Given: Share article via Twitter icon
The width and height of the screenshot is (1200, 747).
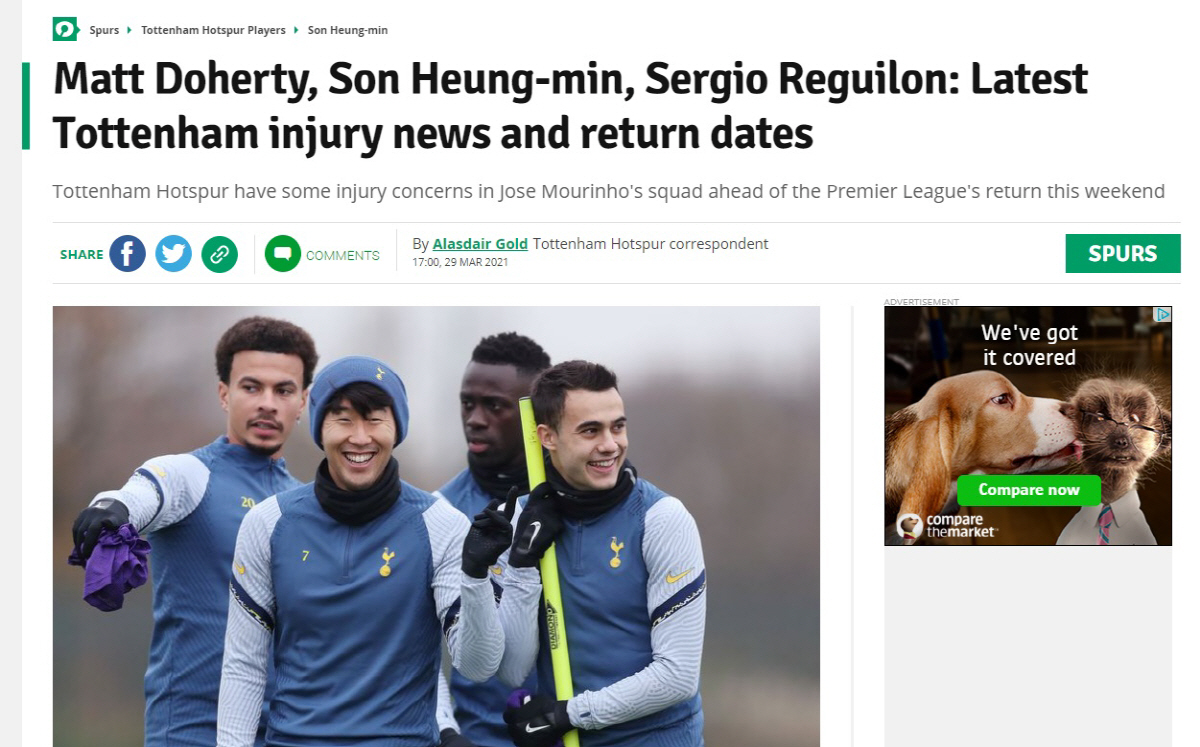Looking at the screenshot, I should coord(174,254).
